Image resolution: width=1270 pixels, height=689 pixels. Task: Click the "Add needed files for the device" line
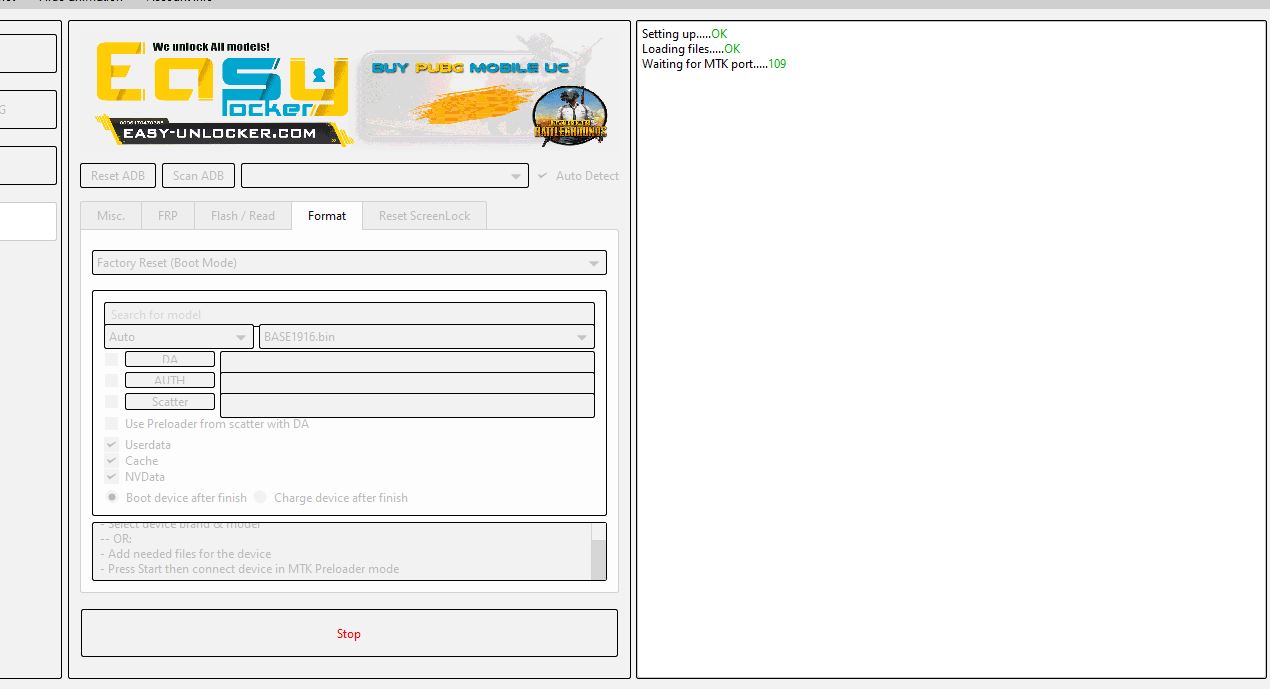click(186, 554)
